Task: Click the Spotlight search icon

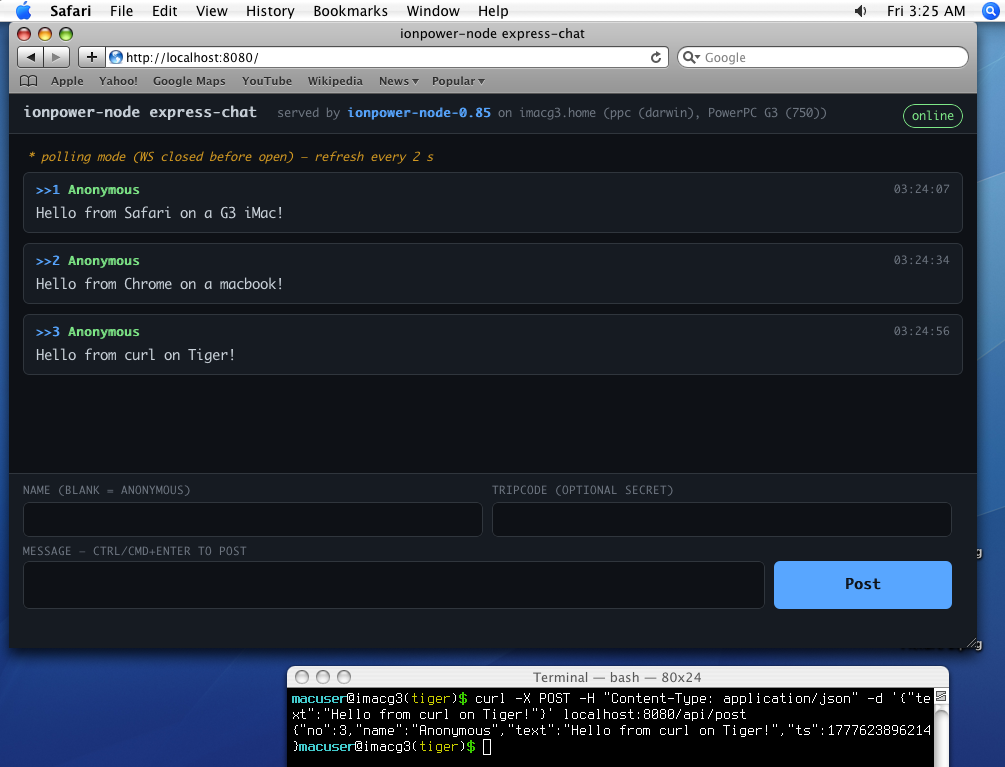Action: [x=991, y=11]
